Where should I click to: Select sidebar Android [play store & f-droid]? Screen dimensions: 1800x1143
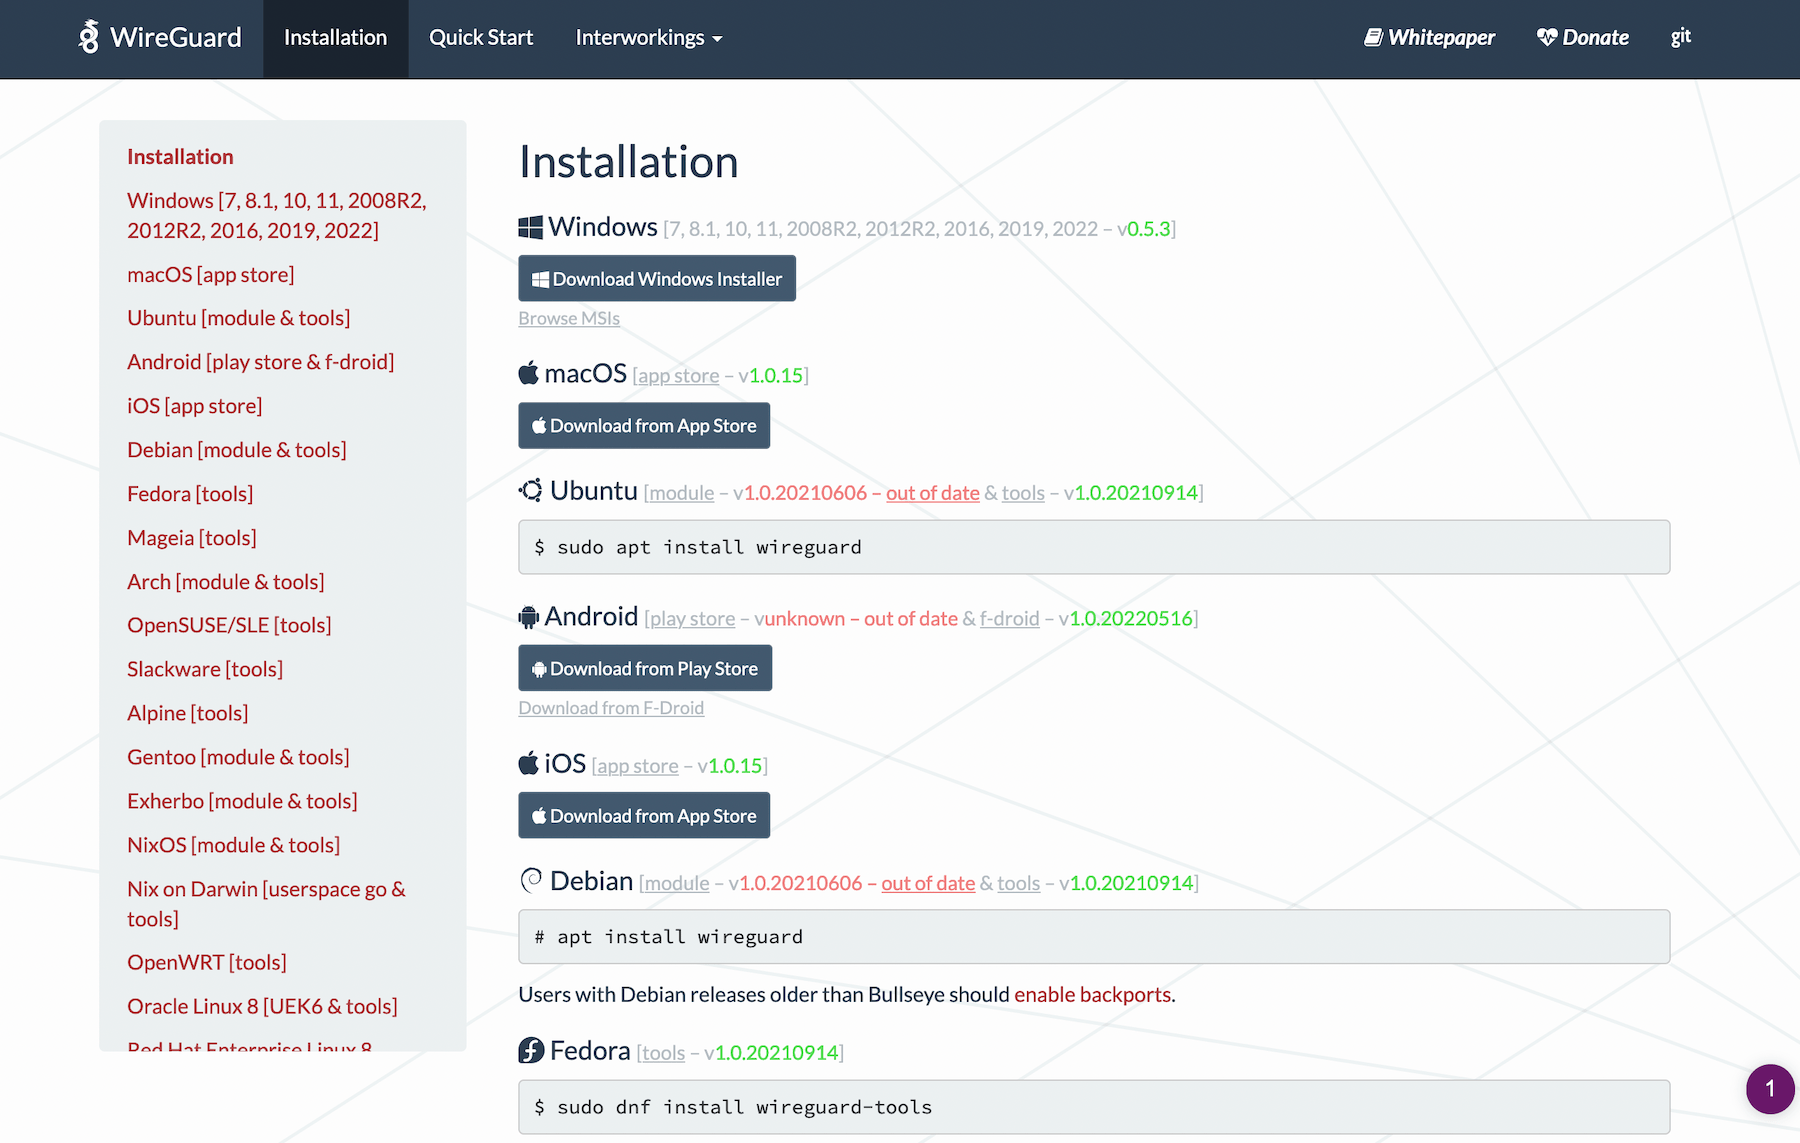tap(261, 362)
